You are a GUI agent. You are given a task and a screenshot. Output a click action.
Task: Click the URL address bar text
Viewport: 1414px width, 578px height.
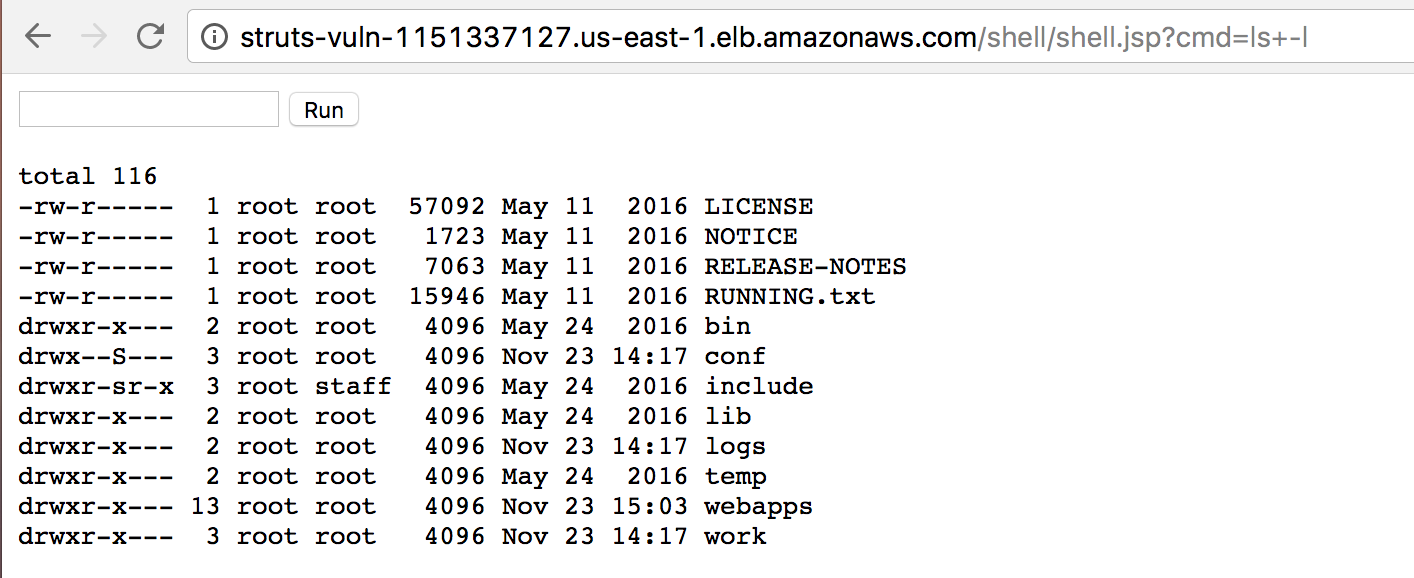click(x=773, y=38)
